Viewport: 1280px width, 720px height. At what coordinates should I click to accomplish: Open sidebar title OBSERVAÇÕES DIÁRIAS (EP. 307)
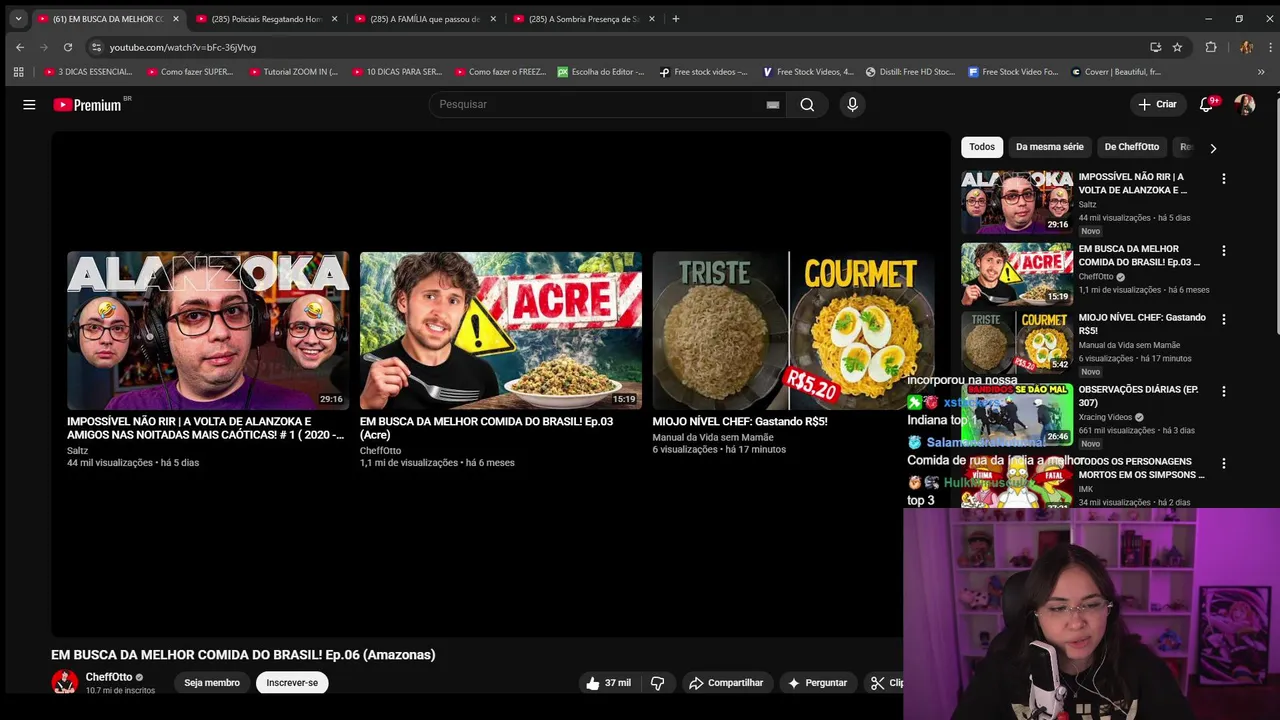1138,396
